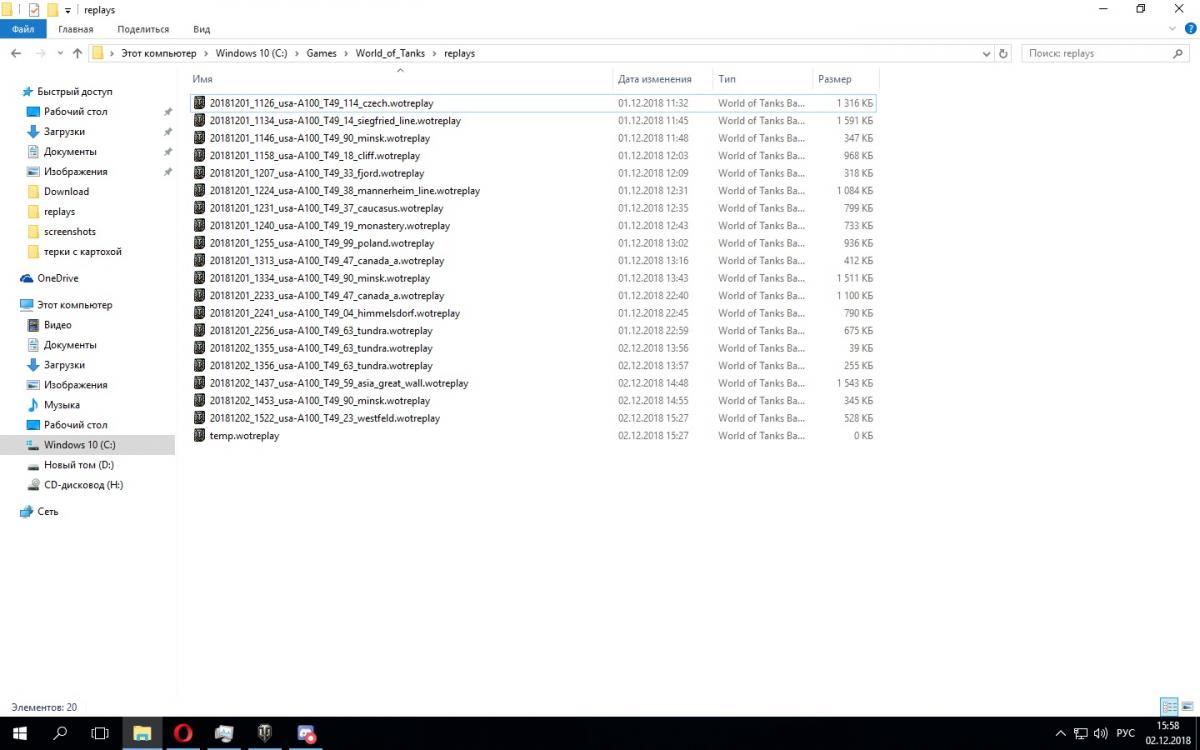This screenshot has width=1200, height=750.
Task: Click the icon of 33_fjord.wotreplay
Action: [199, 173]
